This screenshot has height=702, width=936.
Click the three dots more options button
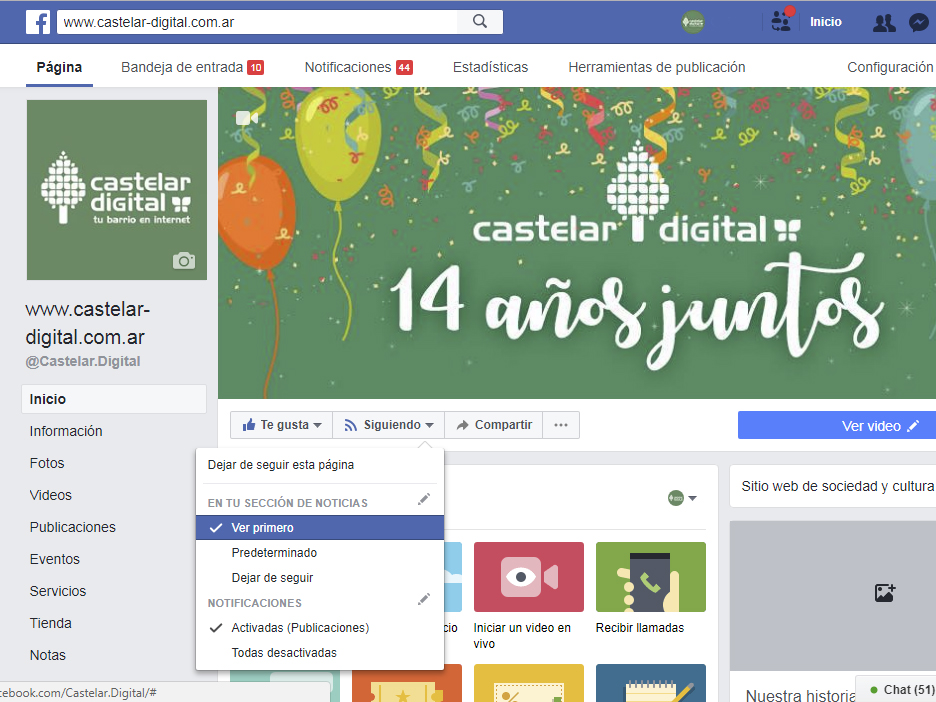[x=561, y=425]
